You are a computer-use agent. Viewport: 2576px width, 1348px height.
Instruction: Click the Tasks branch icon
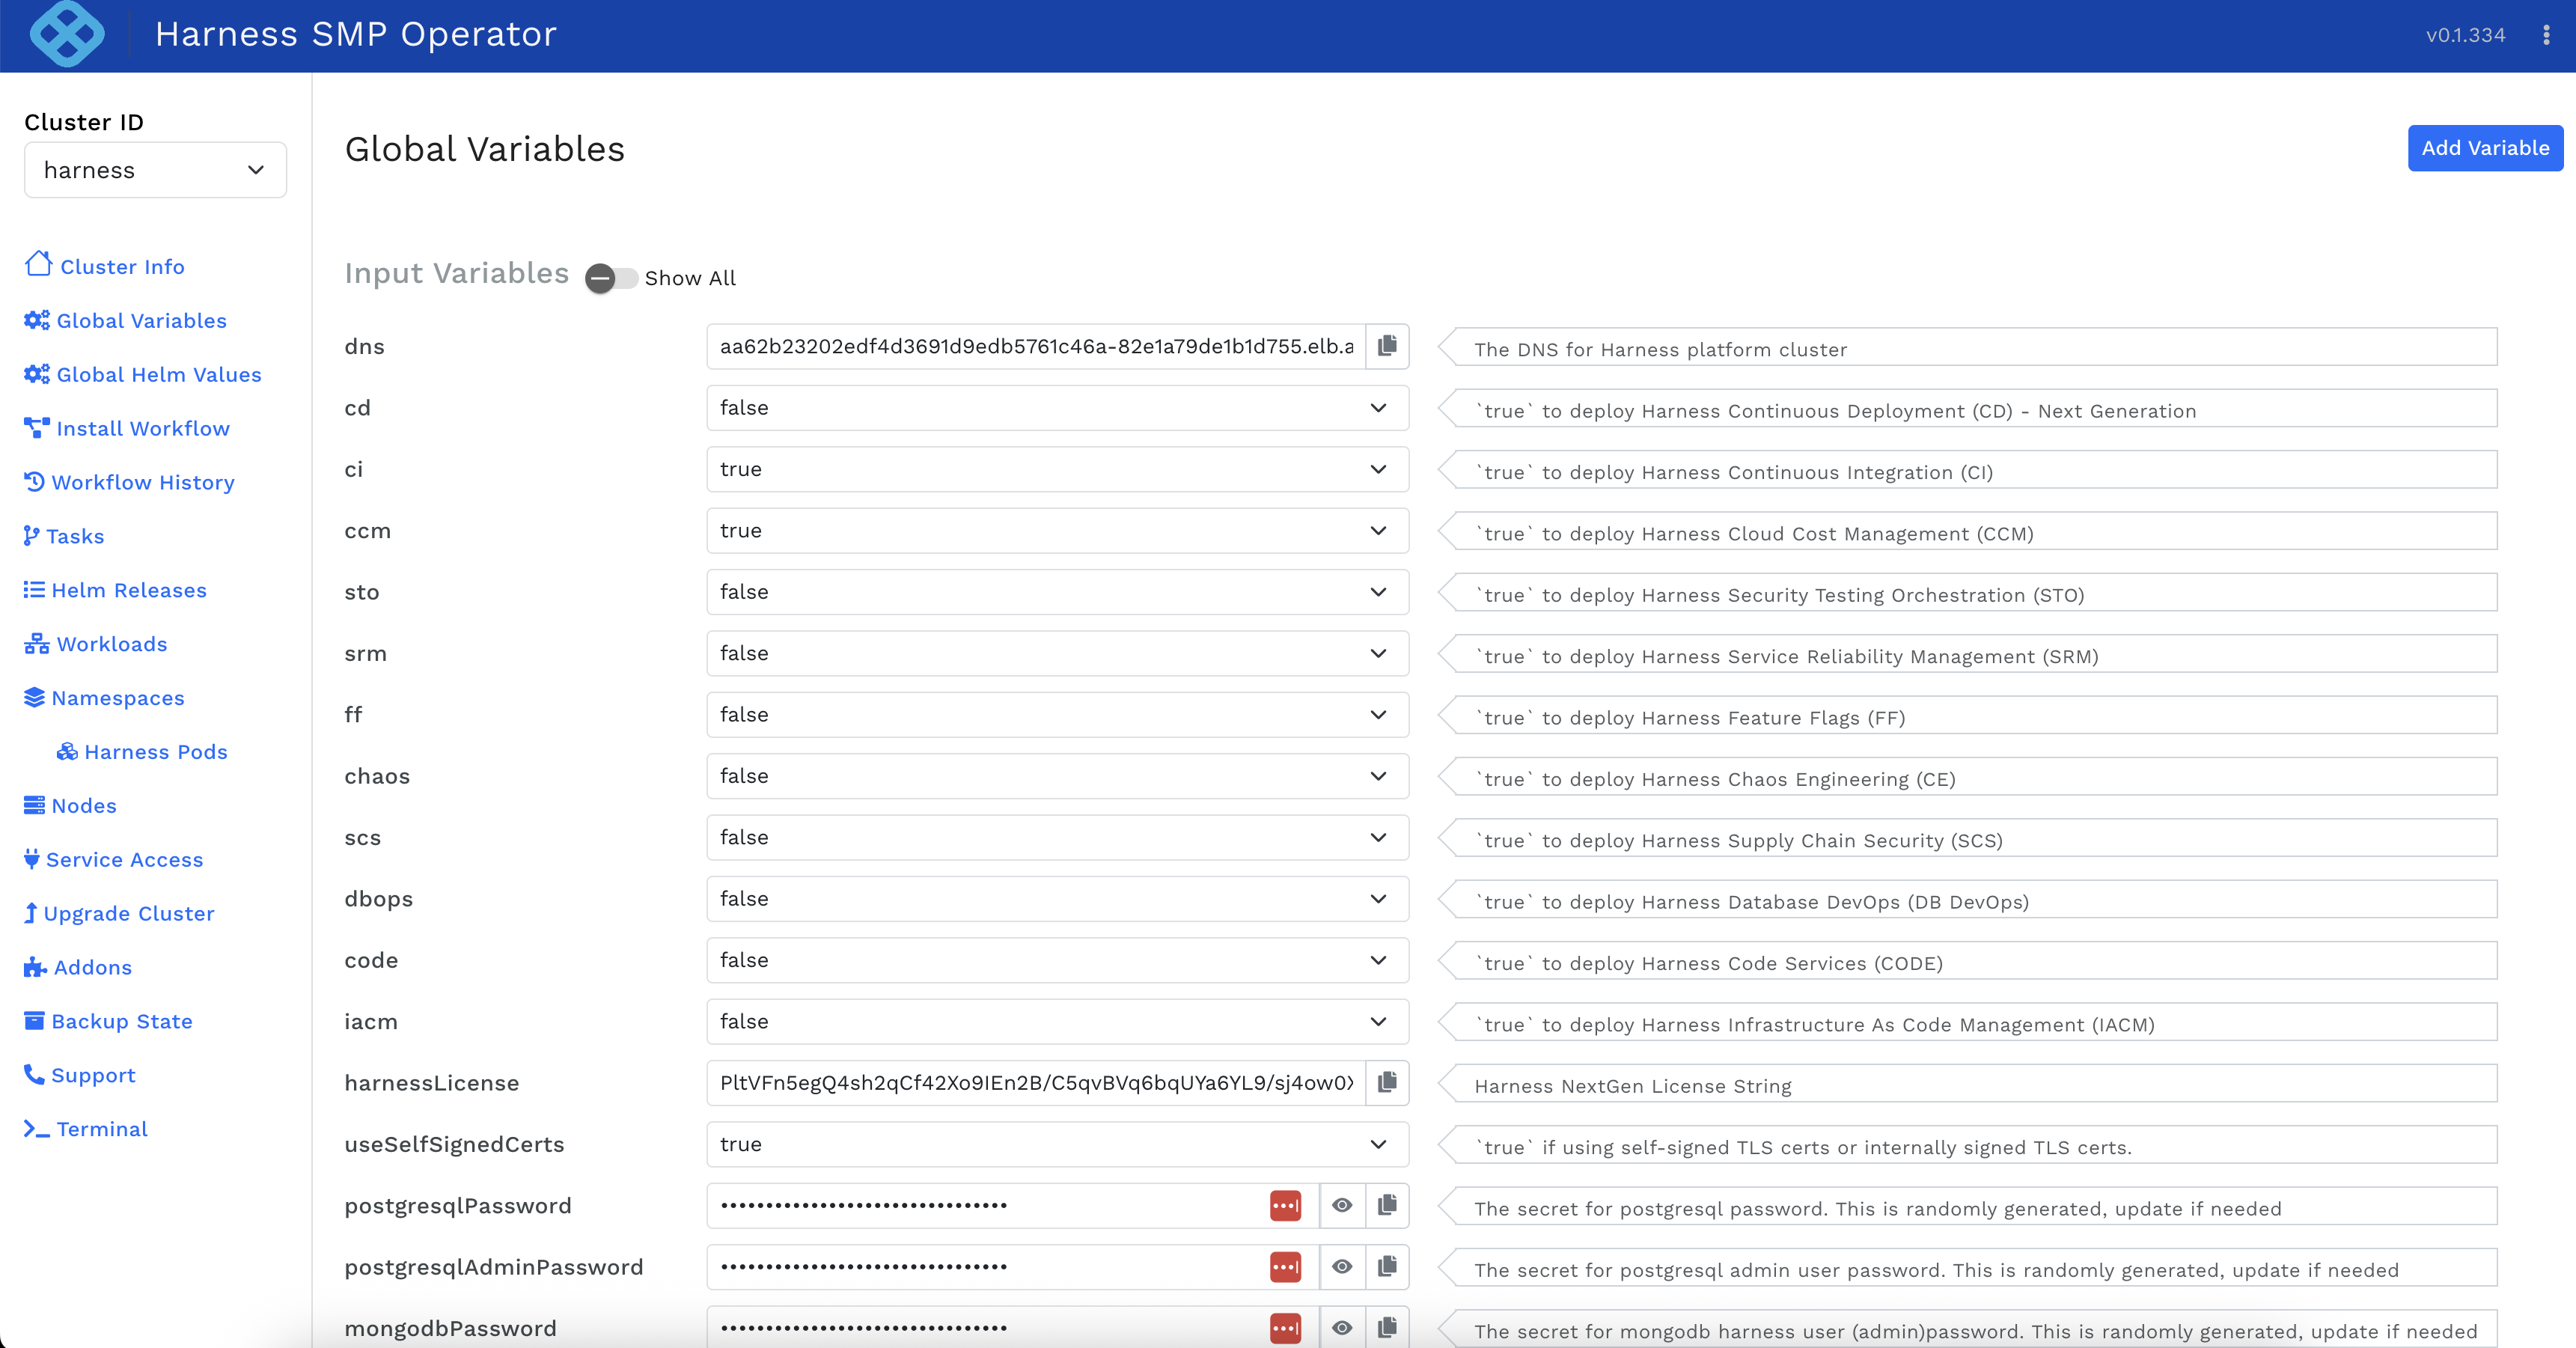point(32,536)
